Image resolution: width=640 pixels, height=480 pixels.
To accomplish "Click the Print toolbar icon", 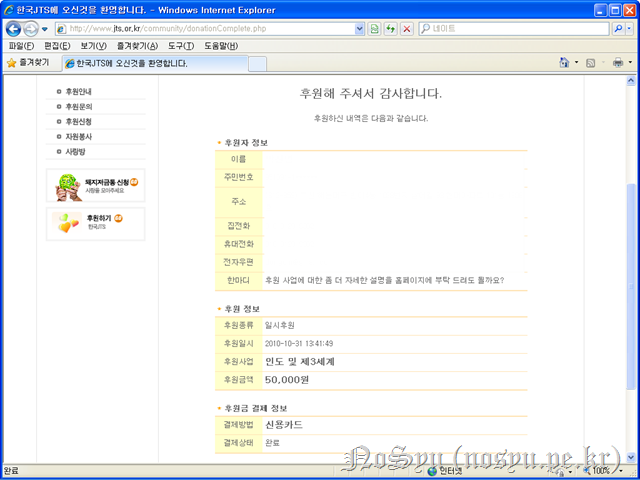I will point(617,63).
